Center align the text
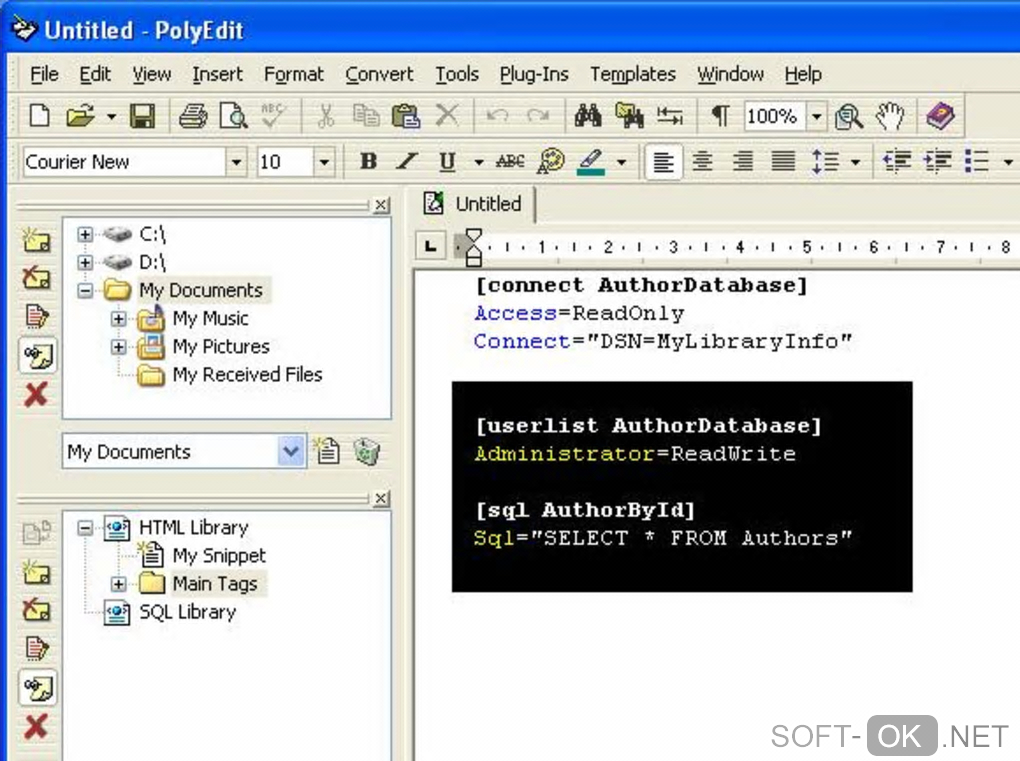This screenshot has width=1020, height=761. click(703, 161)
